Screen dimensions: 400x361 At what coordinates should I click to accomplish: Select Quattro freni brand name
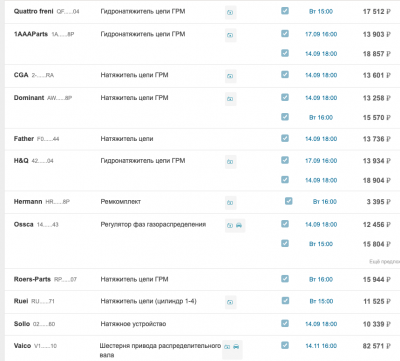(33, 11)
